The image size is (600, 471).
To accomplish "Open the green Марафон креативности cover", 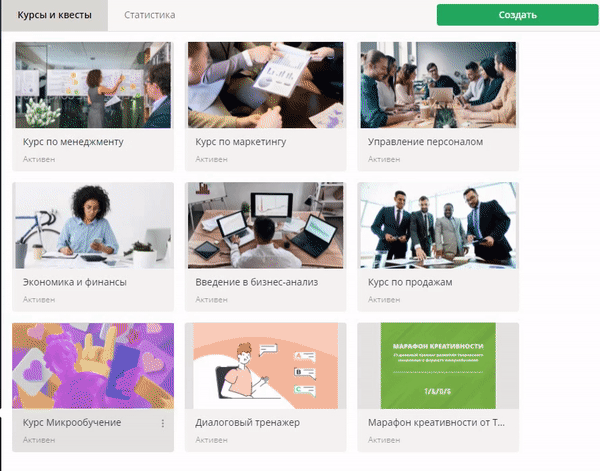I will pos(438,366).
